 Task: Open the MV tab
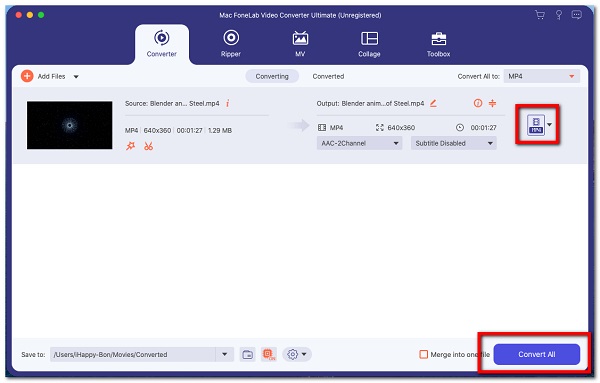click(x=300, y=44)
